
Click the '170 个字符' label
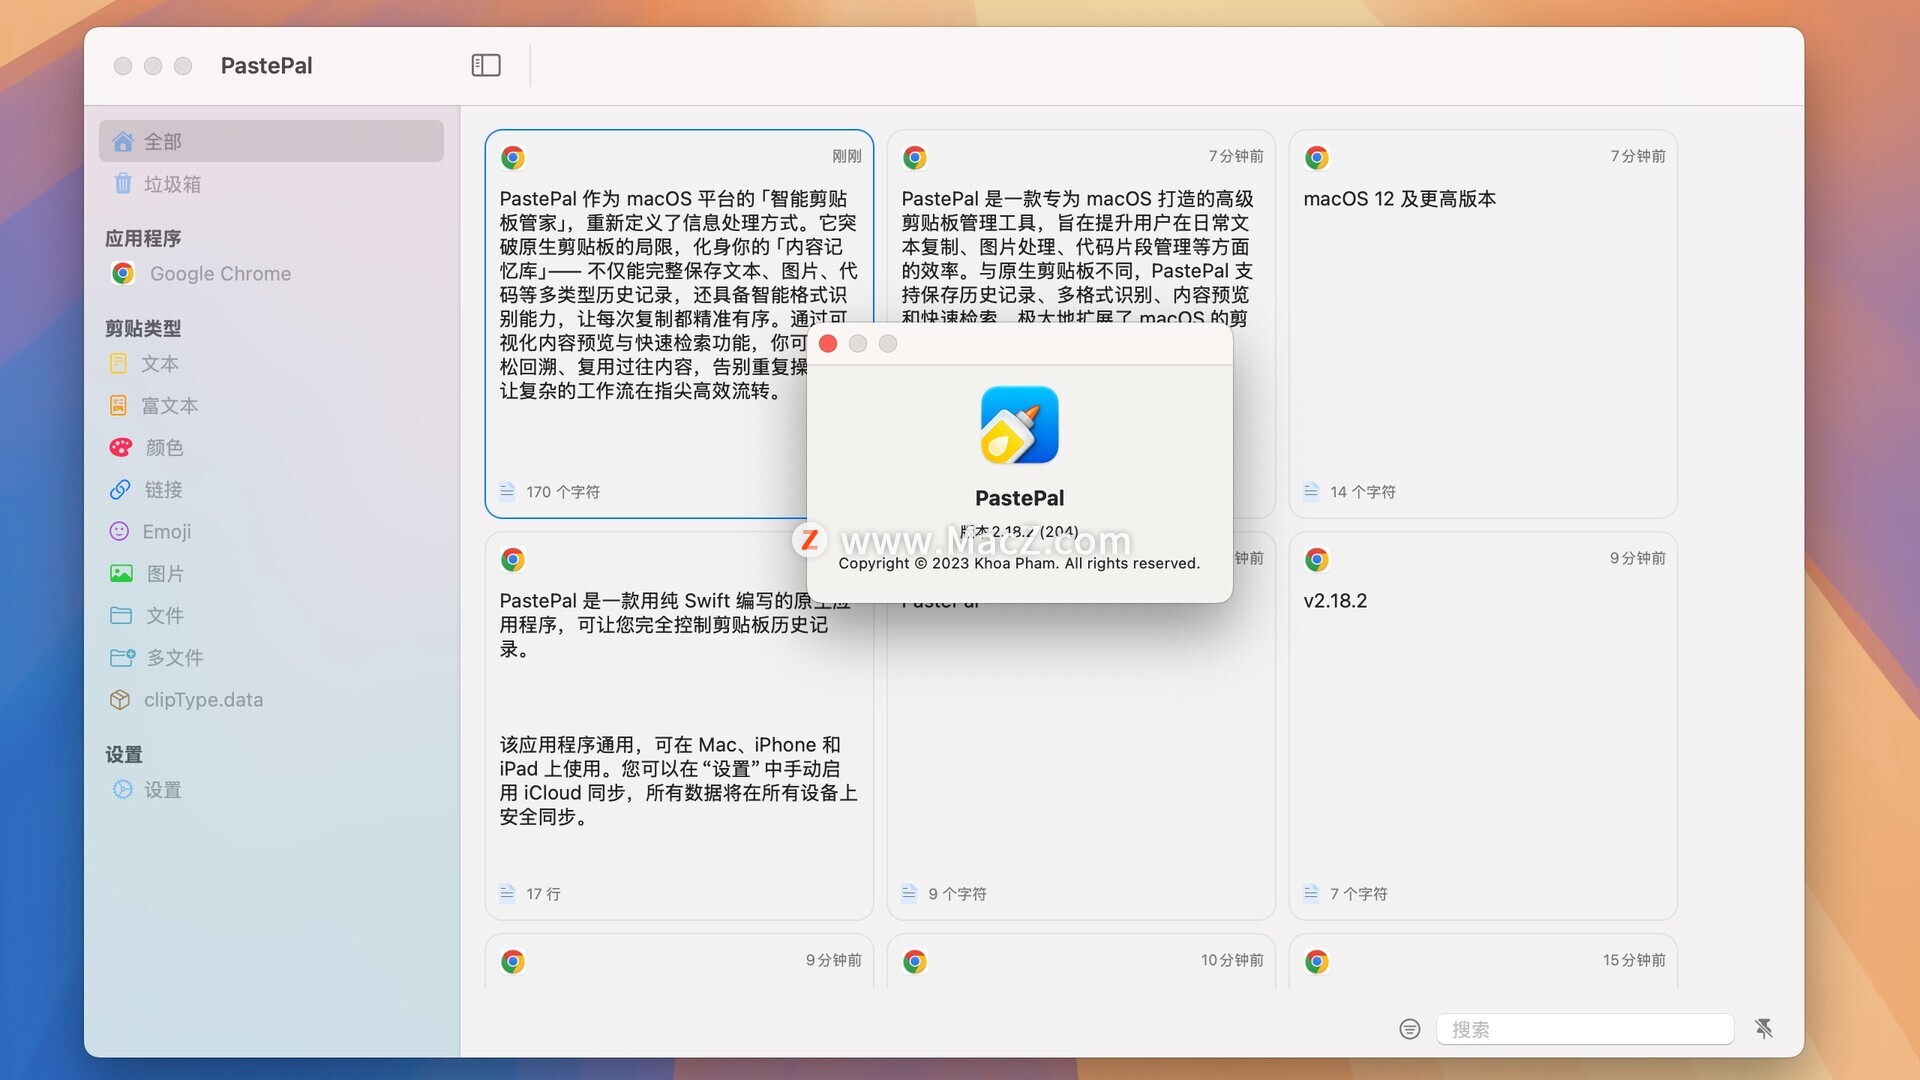(x=563, y=492)
